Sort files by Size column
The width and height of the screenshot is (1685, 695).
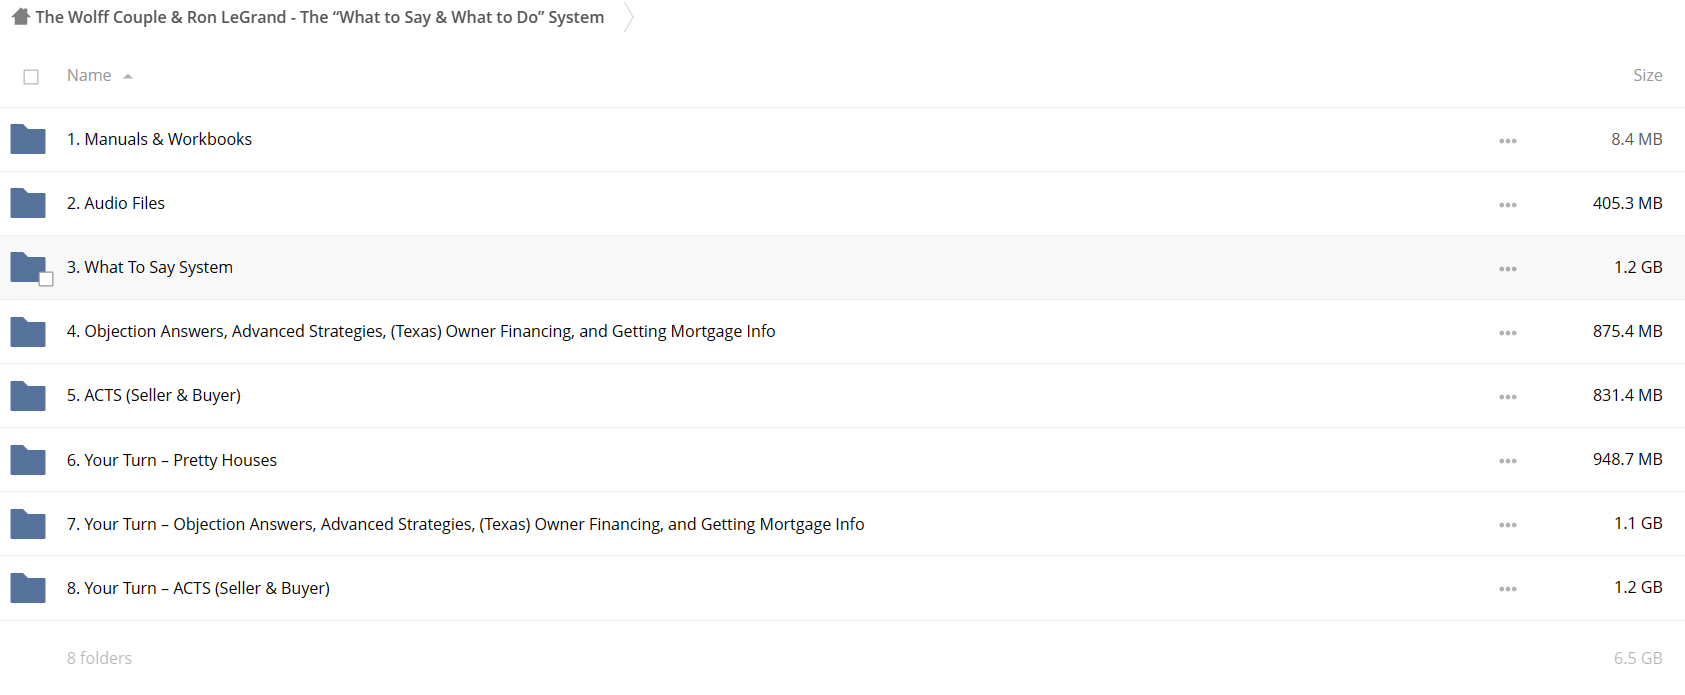tap(1647, 75)
